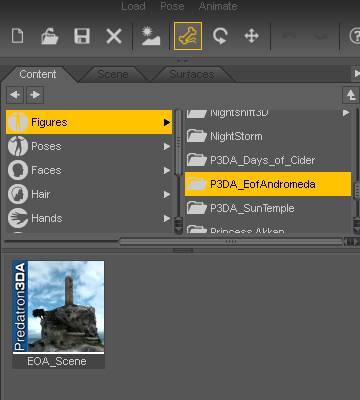Expand the Faces category arrow

pos(167,171)
